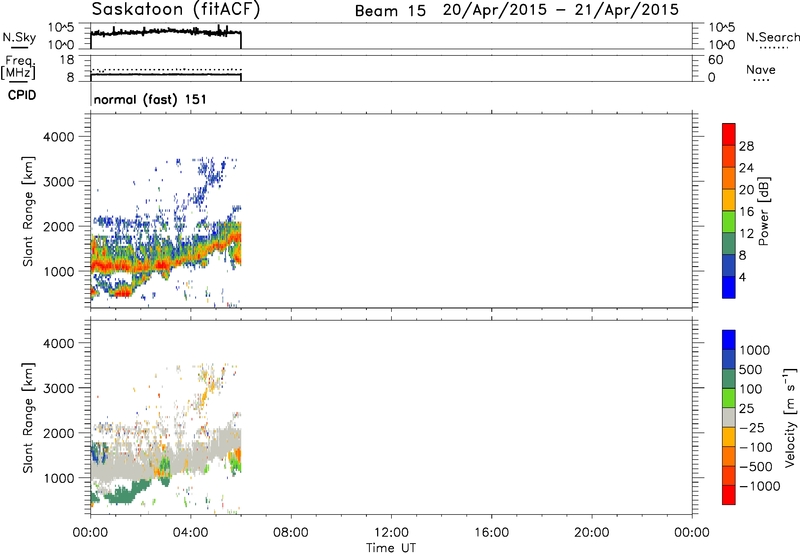Click the '12' power scale value
The width and height of the screenshot is (800, 554).
(x=746, y=234)
